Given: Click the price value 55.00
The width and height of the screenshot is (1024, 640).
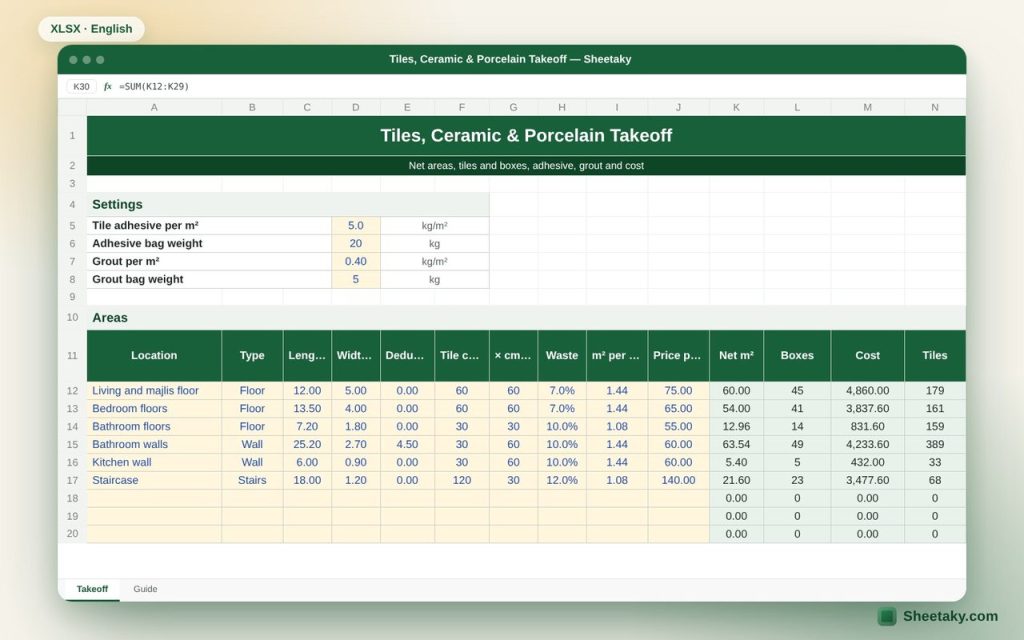Looking at the screenshot, I should coord(678,426).
